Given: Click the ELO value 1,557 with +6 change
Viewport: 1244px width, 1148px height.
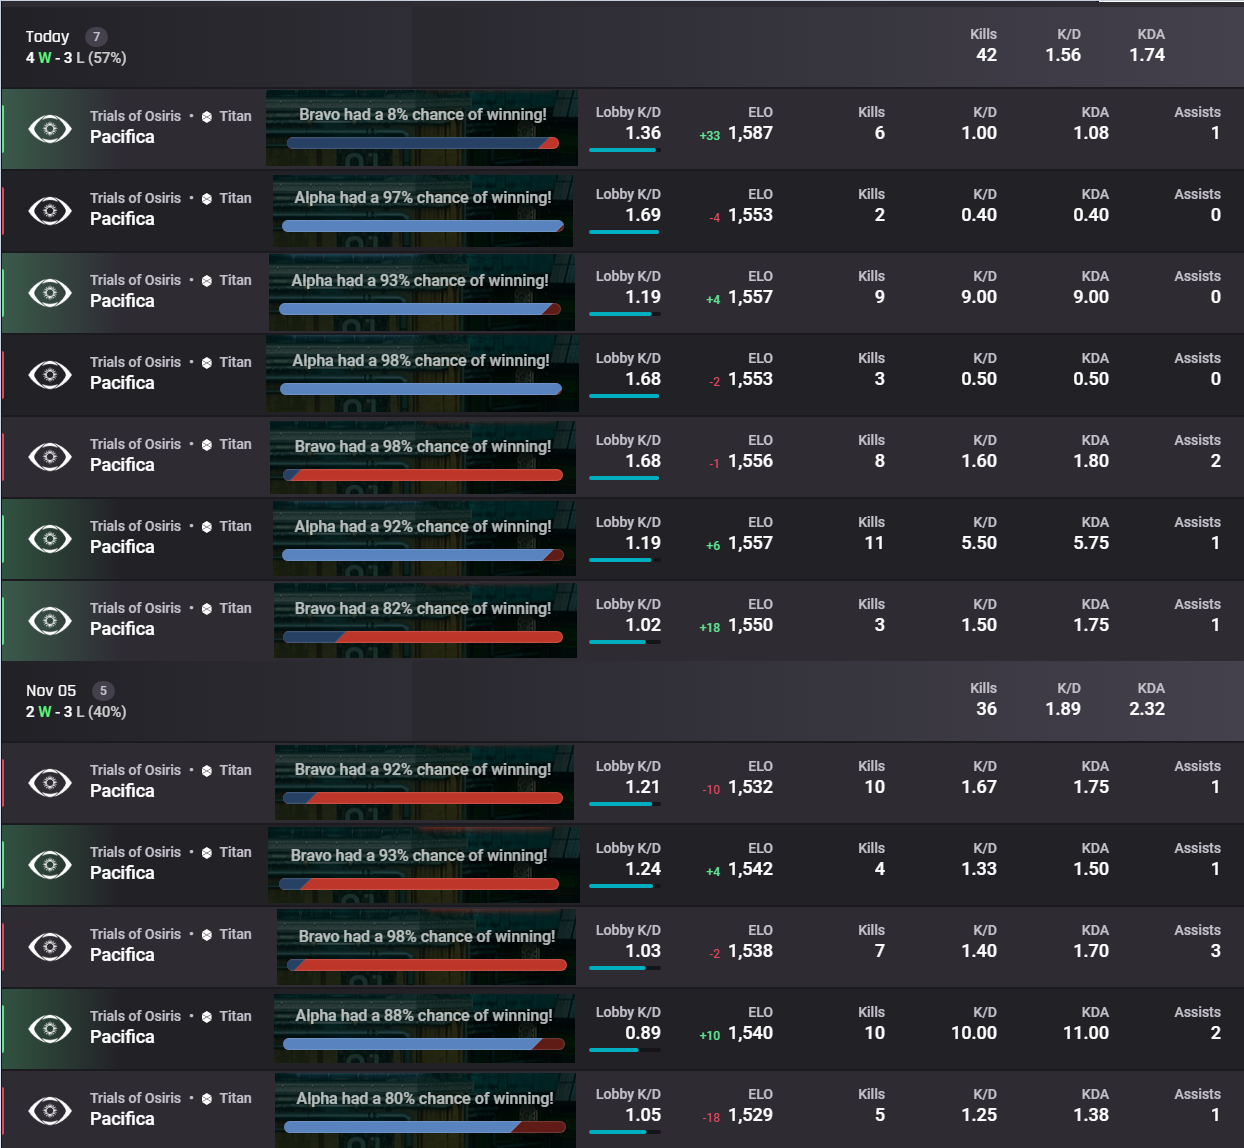Looking at the screenshot, I should pyautogui.click(x=750, y=543).
